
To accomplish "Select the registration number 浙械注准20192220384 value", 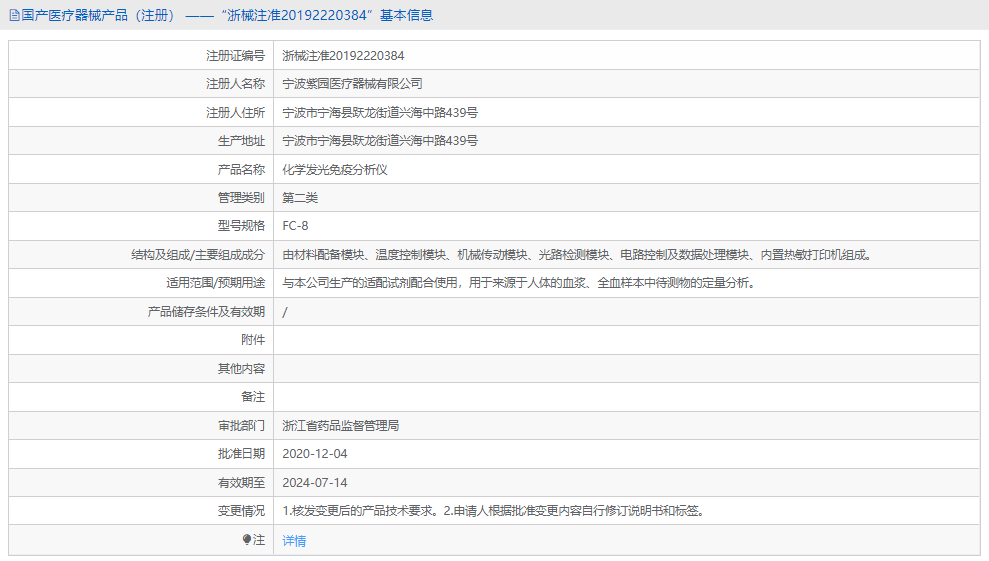I will coord(343,56).
